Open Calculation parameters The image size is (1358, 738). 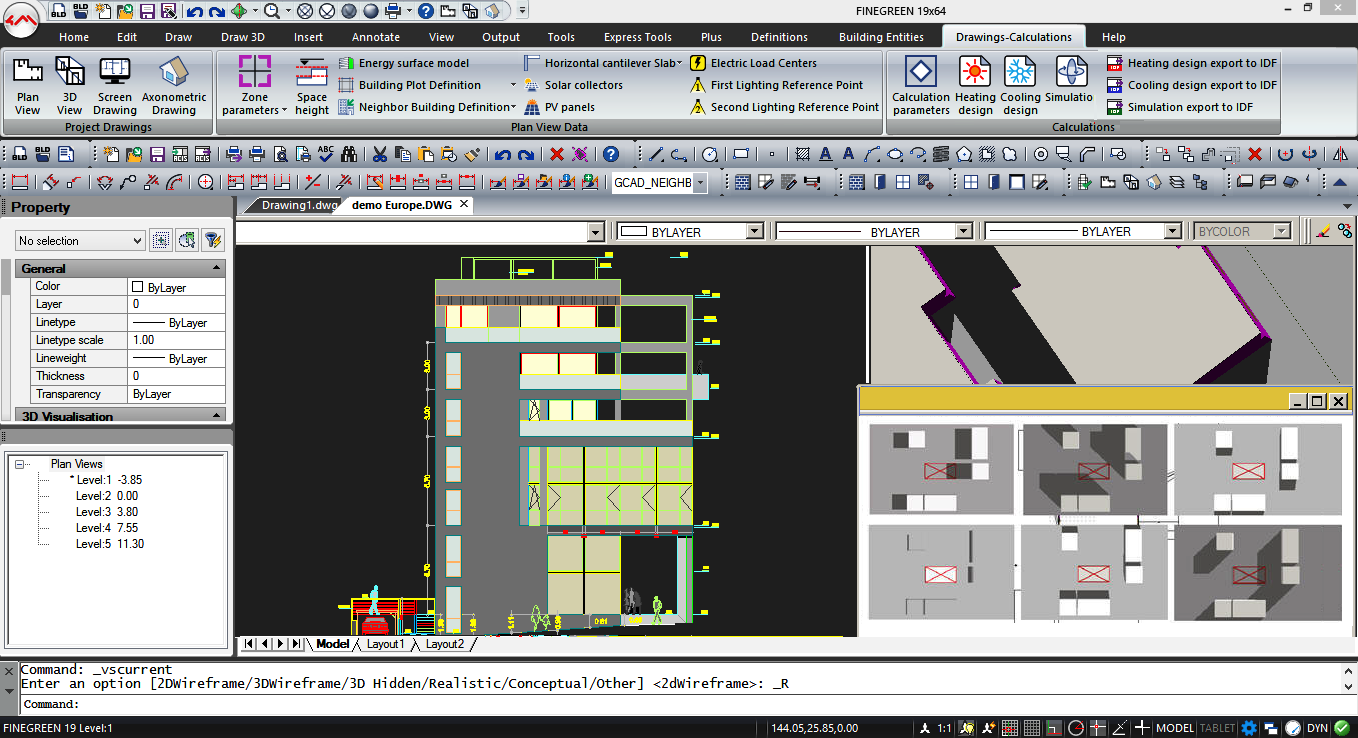click(920, 84)
